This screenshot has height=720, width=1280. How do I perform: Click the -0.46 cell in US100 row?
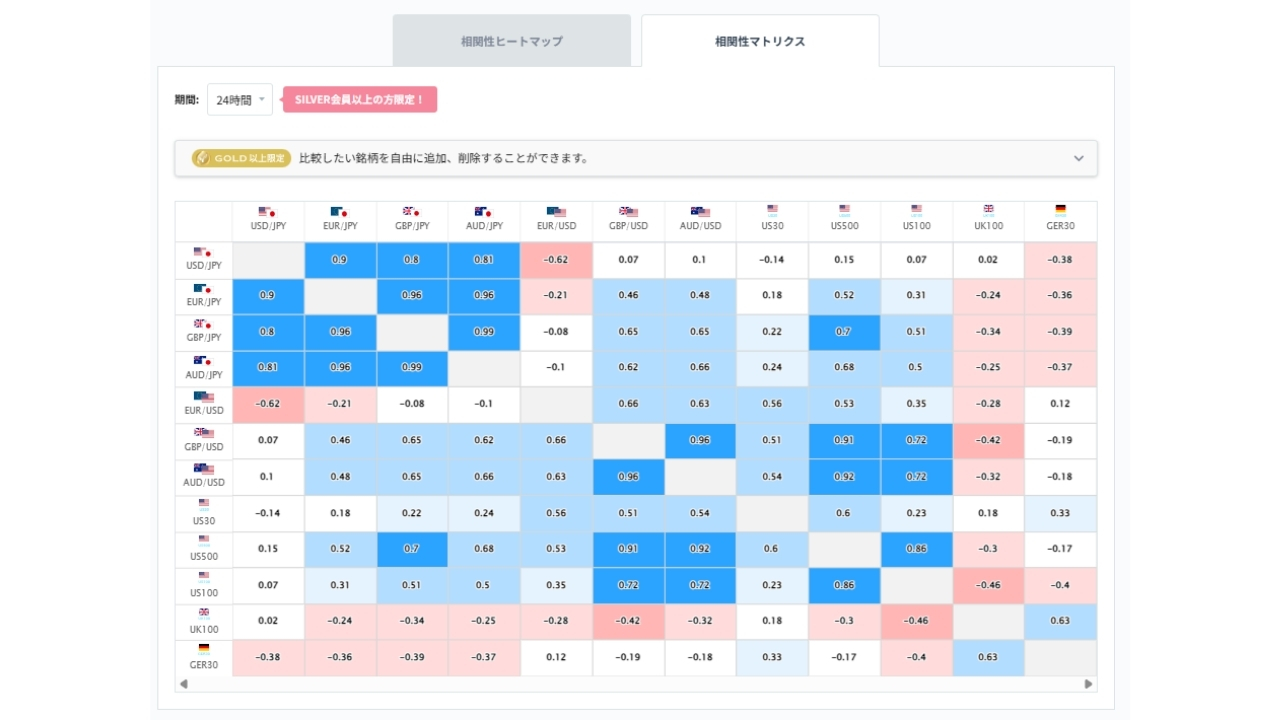988,585
